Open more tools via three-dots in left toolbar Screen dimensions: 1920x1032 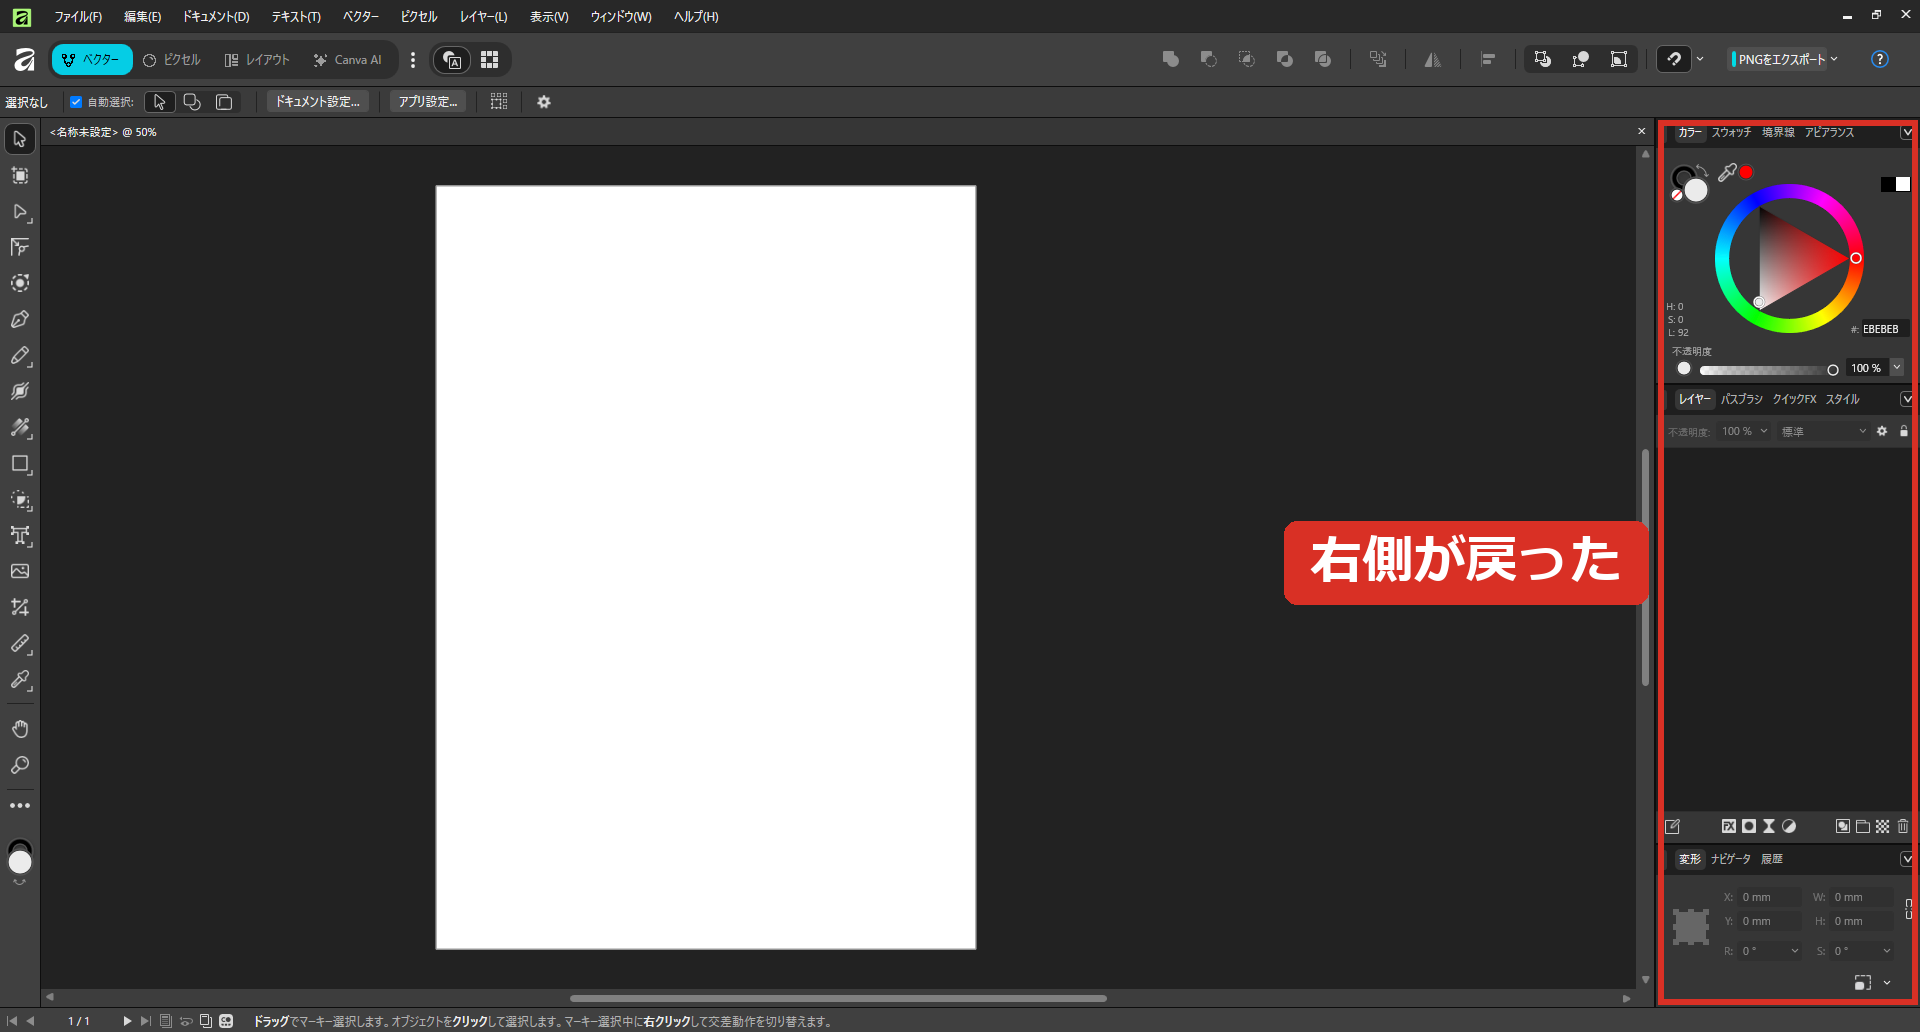coord(20,805)
